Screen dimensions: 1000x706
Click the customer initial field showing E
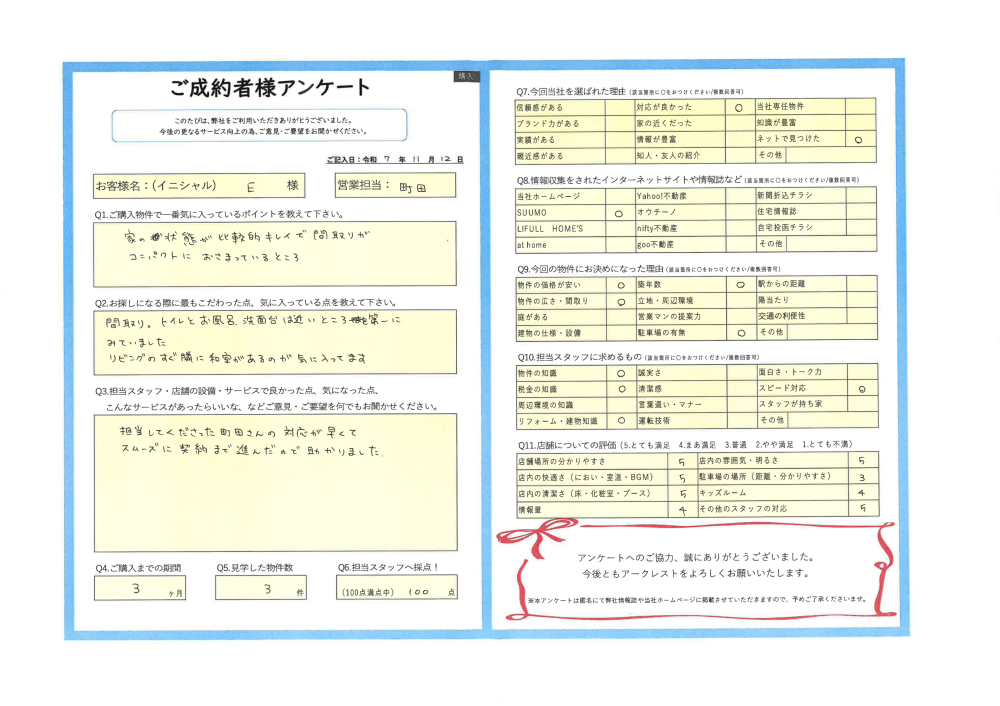tap(248, 186)
